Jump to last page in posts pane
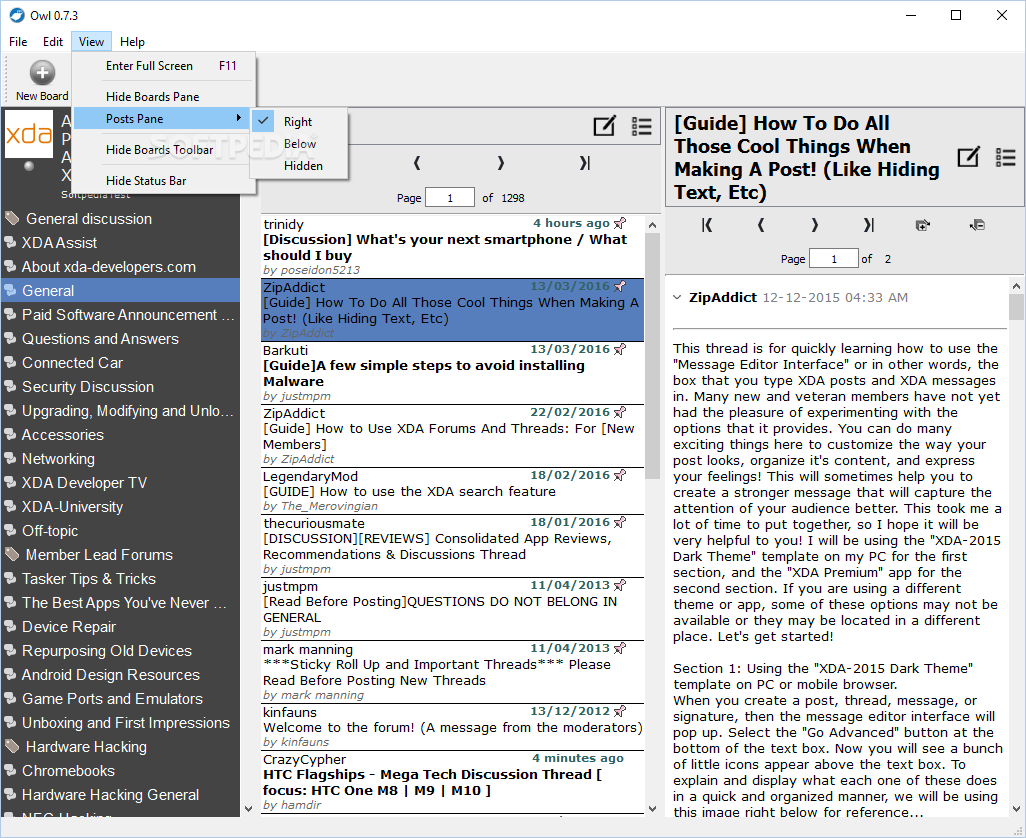Viewport: 1026px width, 838px height. click(868, 225)
